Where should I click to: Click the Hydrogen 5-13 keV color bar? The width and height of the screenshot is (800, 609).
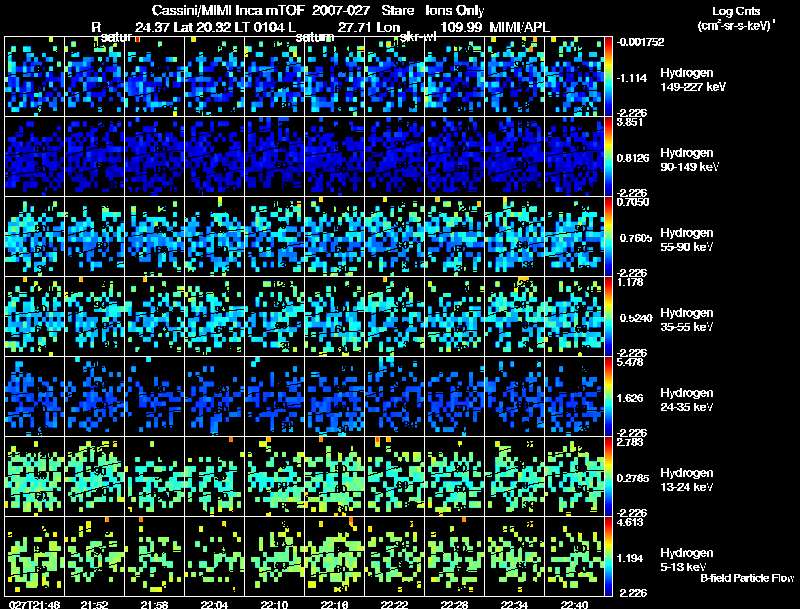608,556
